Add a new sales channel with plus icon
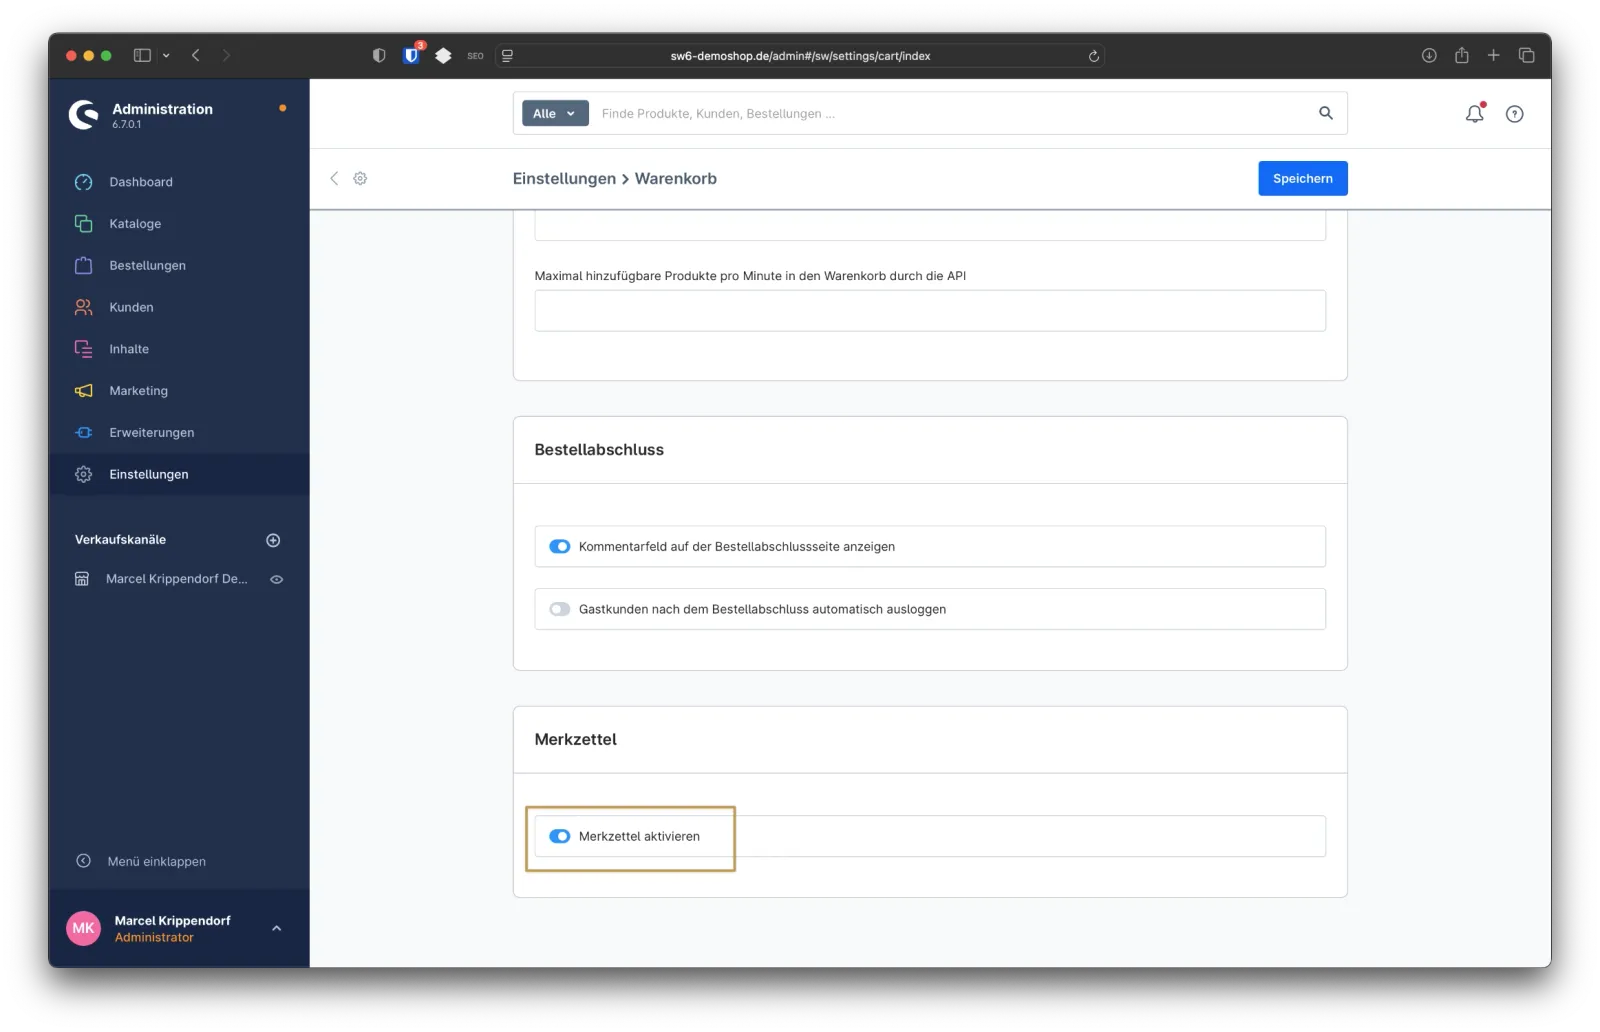Image resolution: width=1600 pixels, height=1032 pixels. tap(273, 540)
